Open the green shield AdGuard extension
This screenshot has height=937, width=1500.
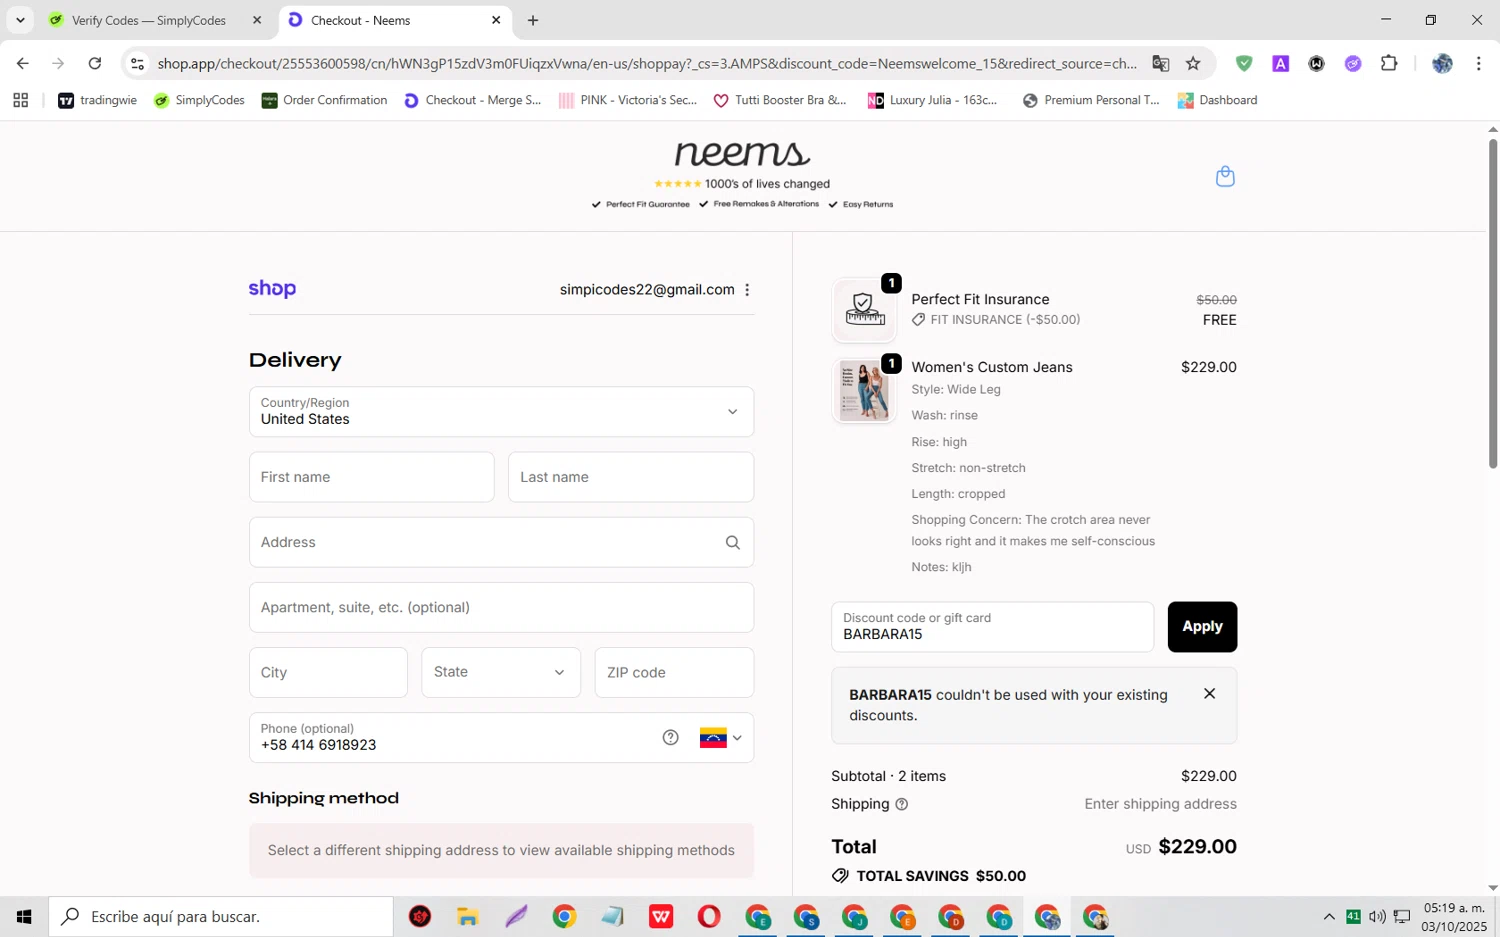pyautogui.click(x=1243, y=63)
